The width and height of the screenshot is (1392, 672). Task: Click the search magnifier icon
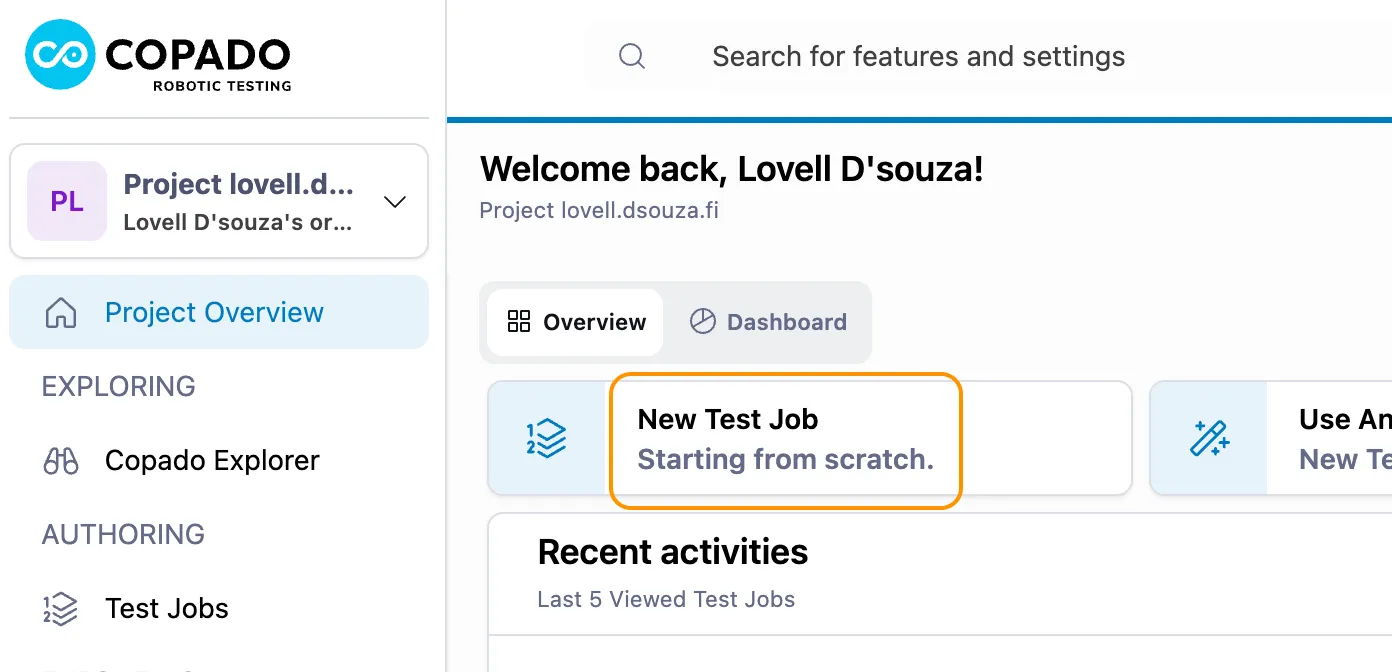click(631, 56)
